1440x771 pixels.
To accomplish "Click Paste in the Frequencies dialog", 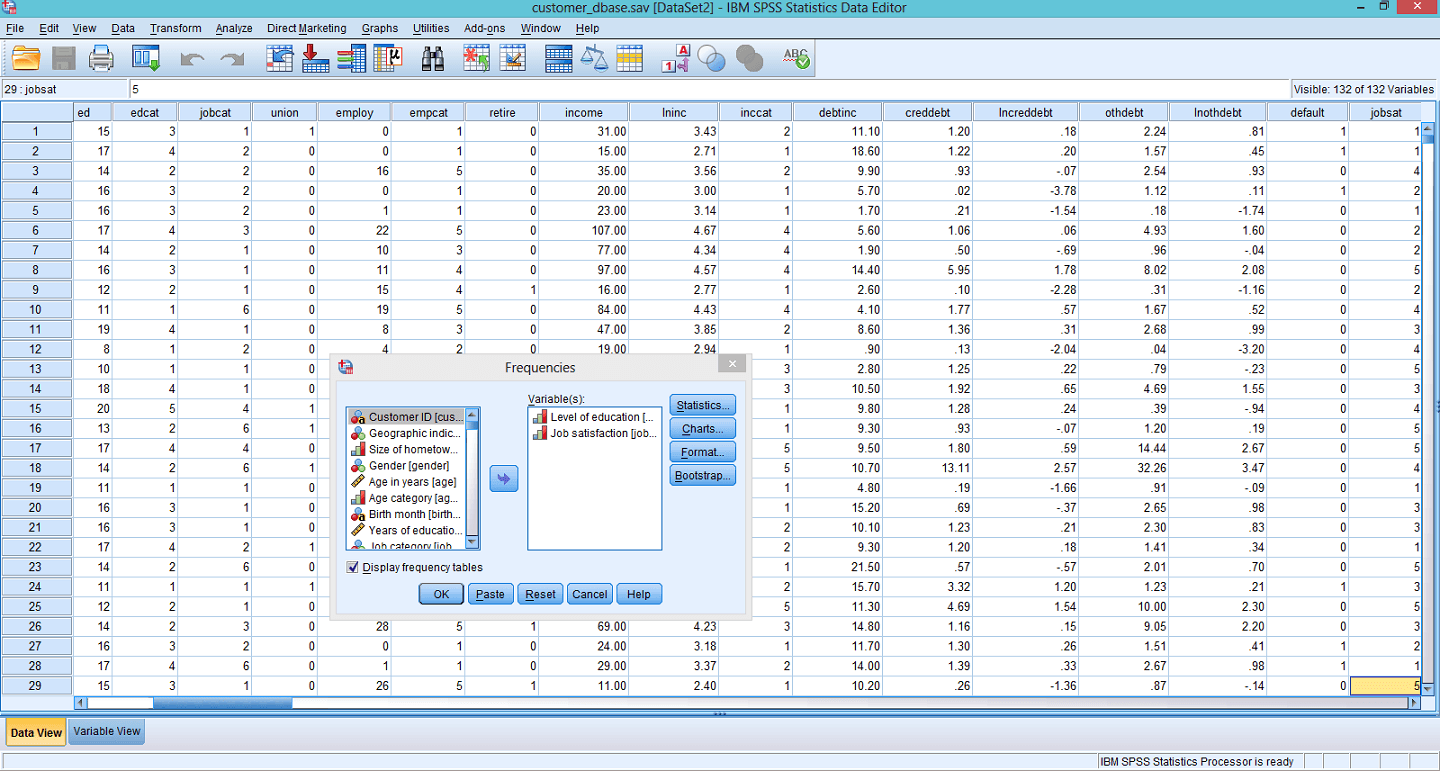I will [490, 594].
